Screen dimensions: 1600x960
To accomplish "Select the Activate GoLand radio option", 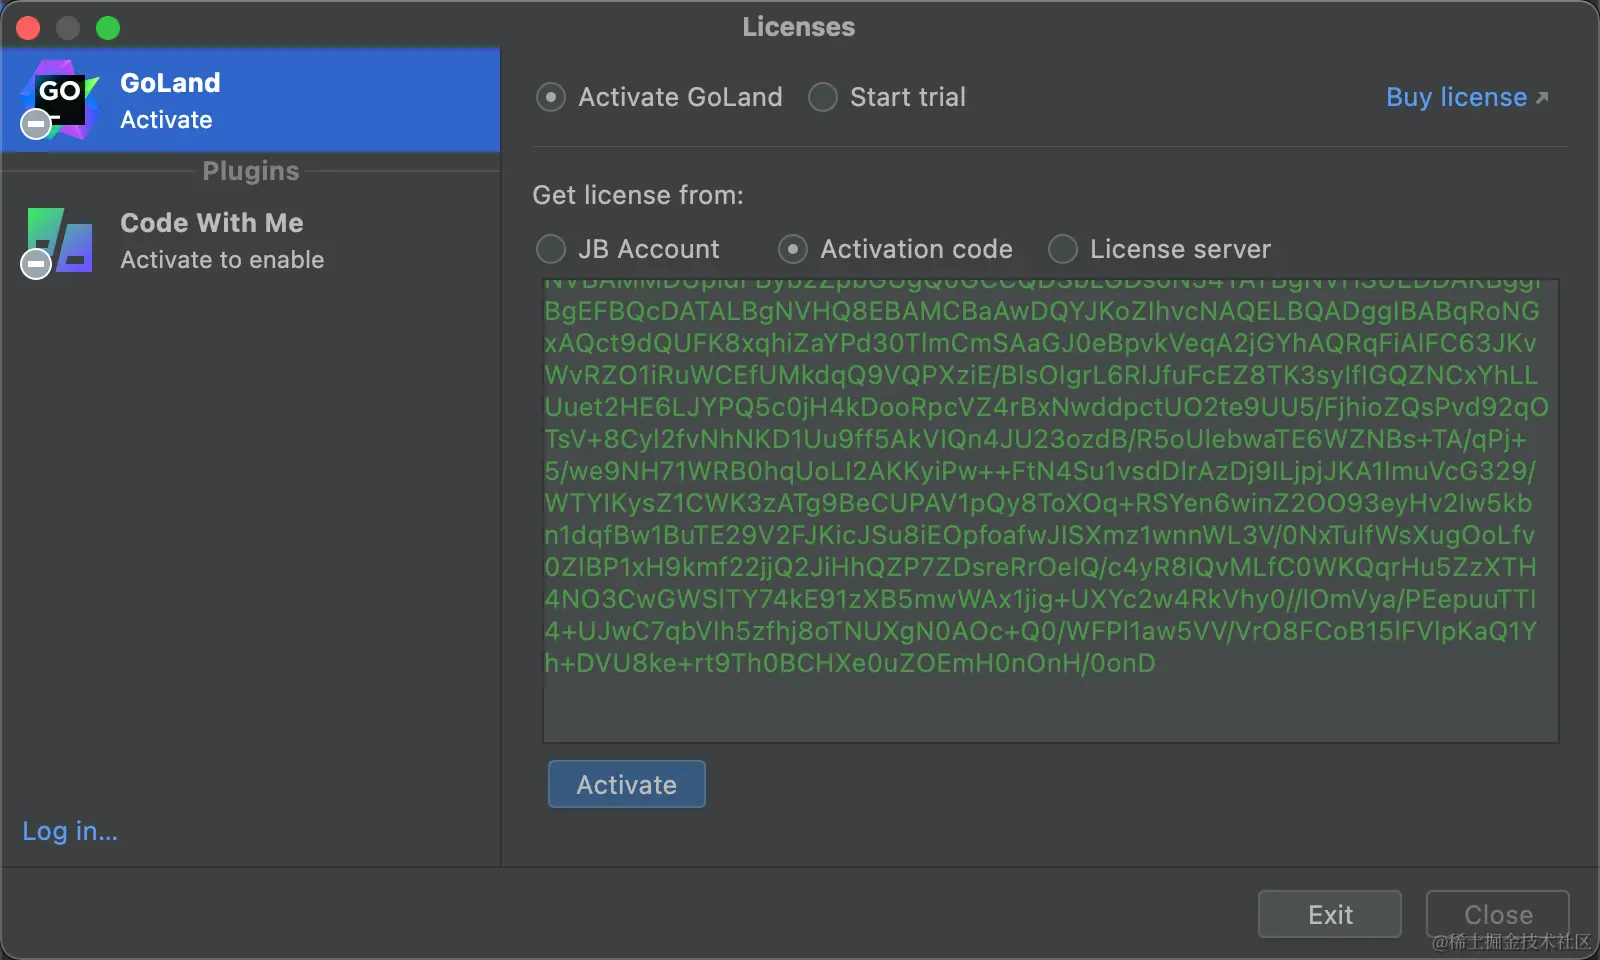I will [x=551, y=97].
